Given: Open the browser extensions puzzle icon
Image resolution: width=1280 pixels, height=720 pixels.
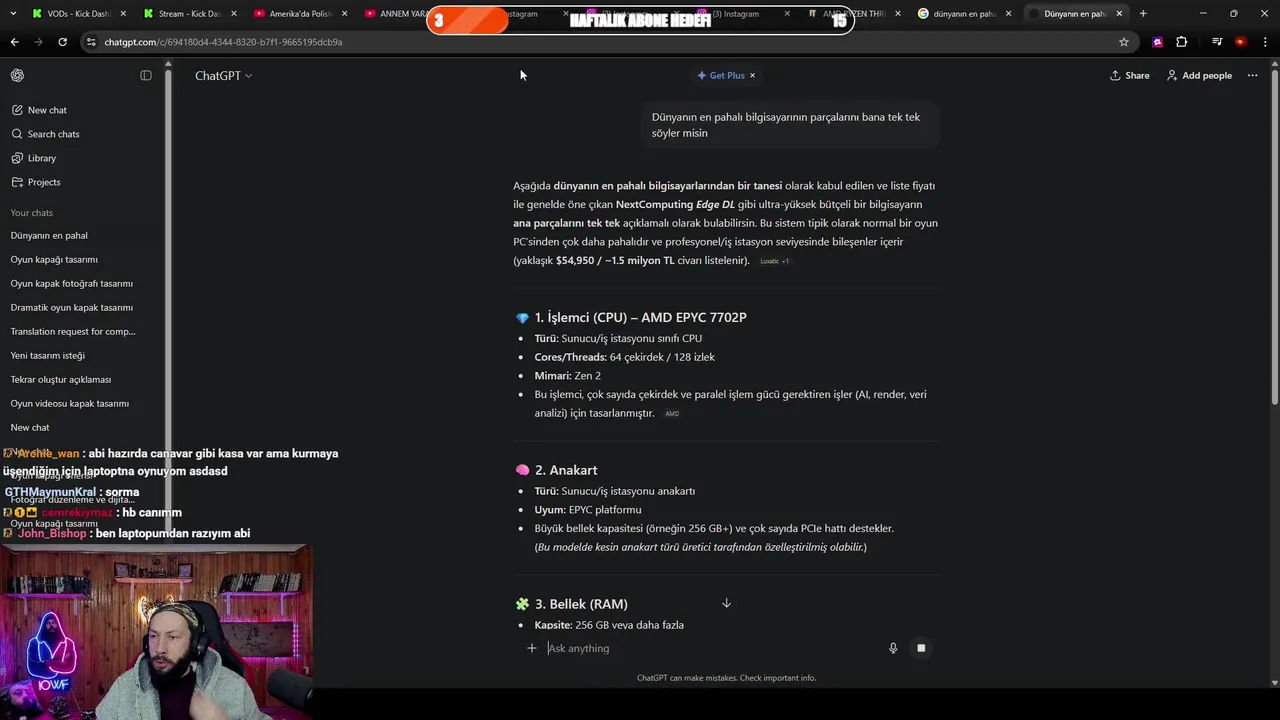Looking at the screenshot, I should click(1181, 42).
